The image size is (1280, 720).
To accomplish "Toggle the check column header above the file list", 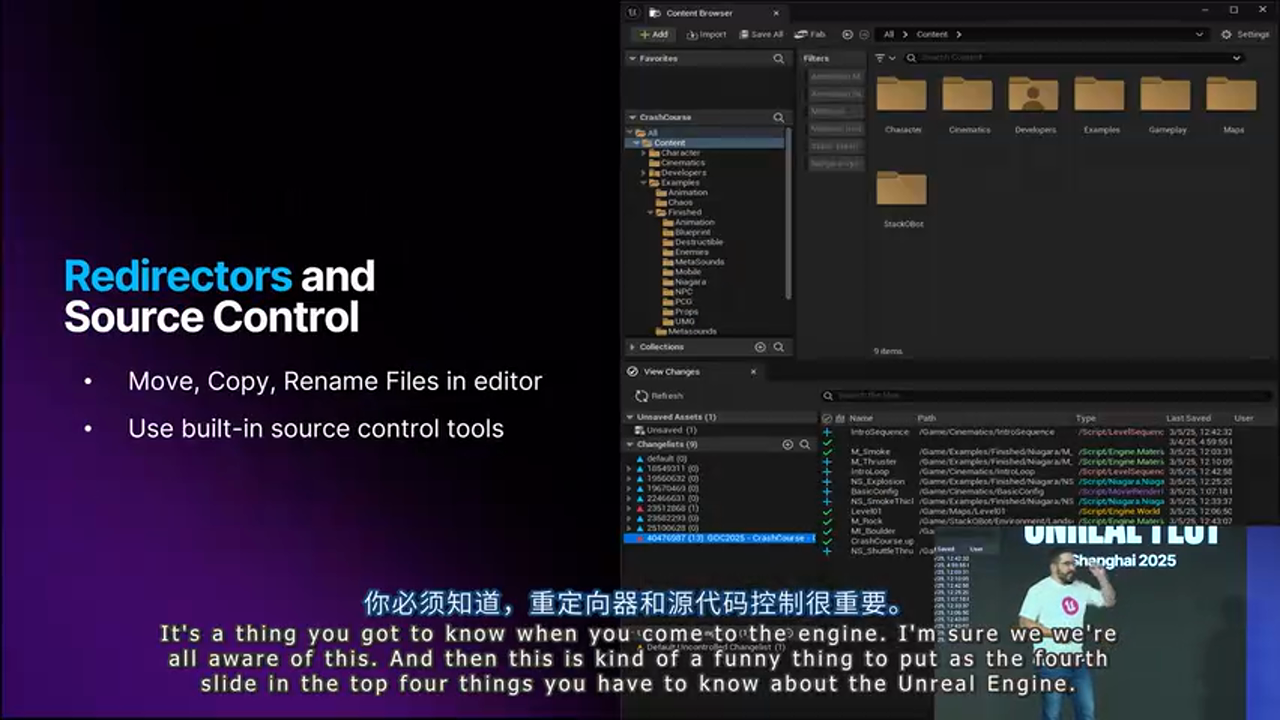I will pyautogui.click(x=825, y=418).
